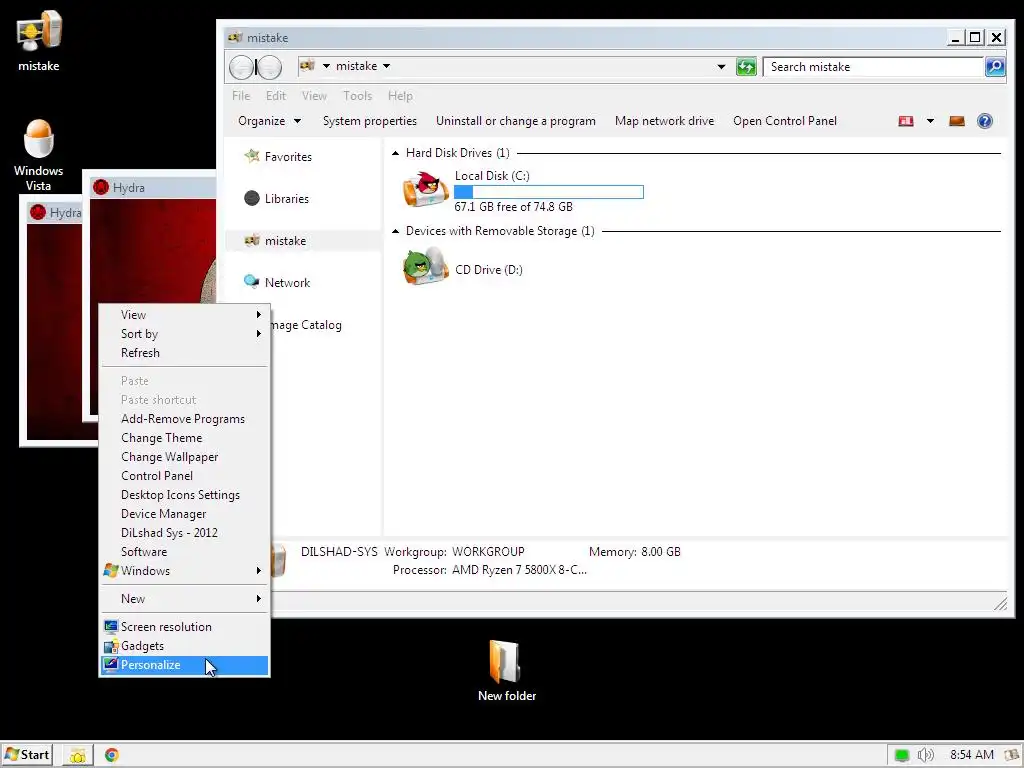Open dropdown arrow before mistake breadcrumb
The width and height of the screenshot is (1024, 768).
[326, 66]
